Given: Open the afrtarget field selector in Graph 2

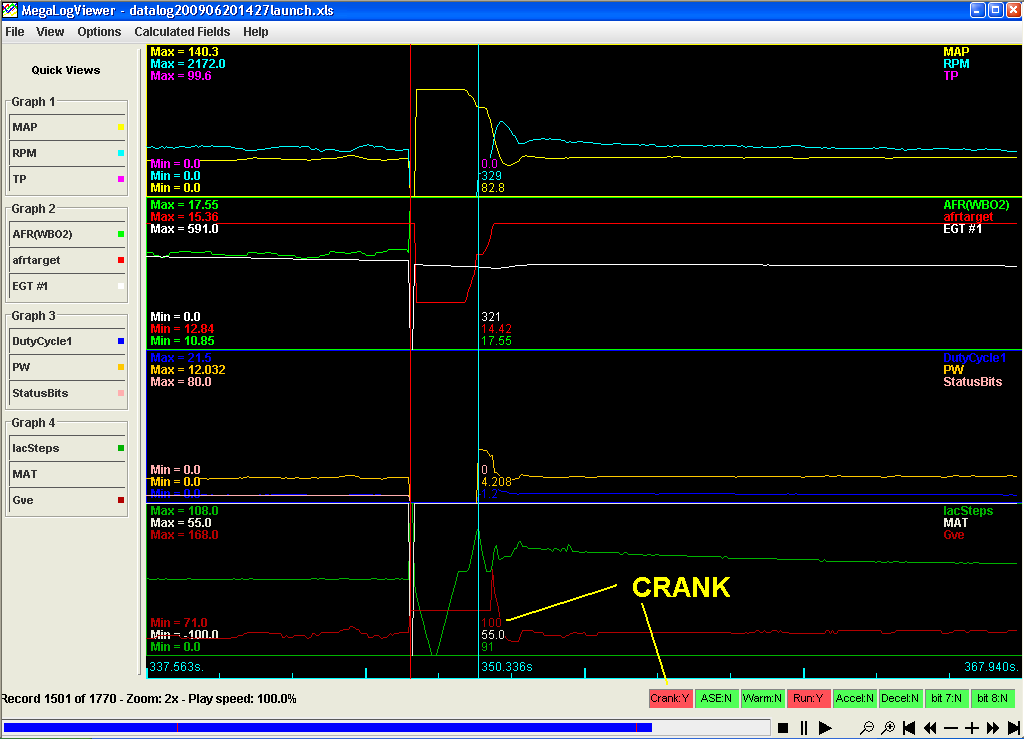Looking at the screenshot, I should click(x=68, y=260).
